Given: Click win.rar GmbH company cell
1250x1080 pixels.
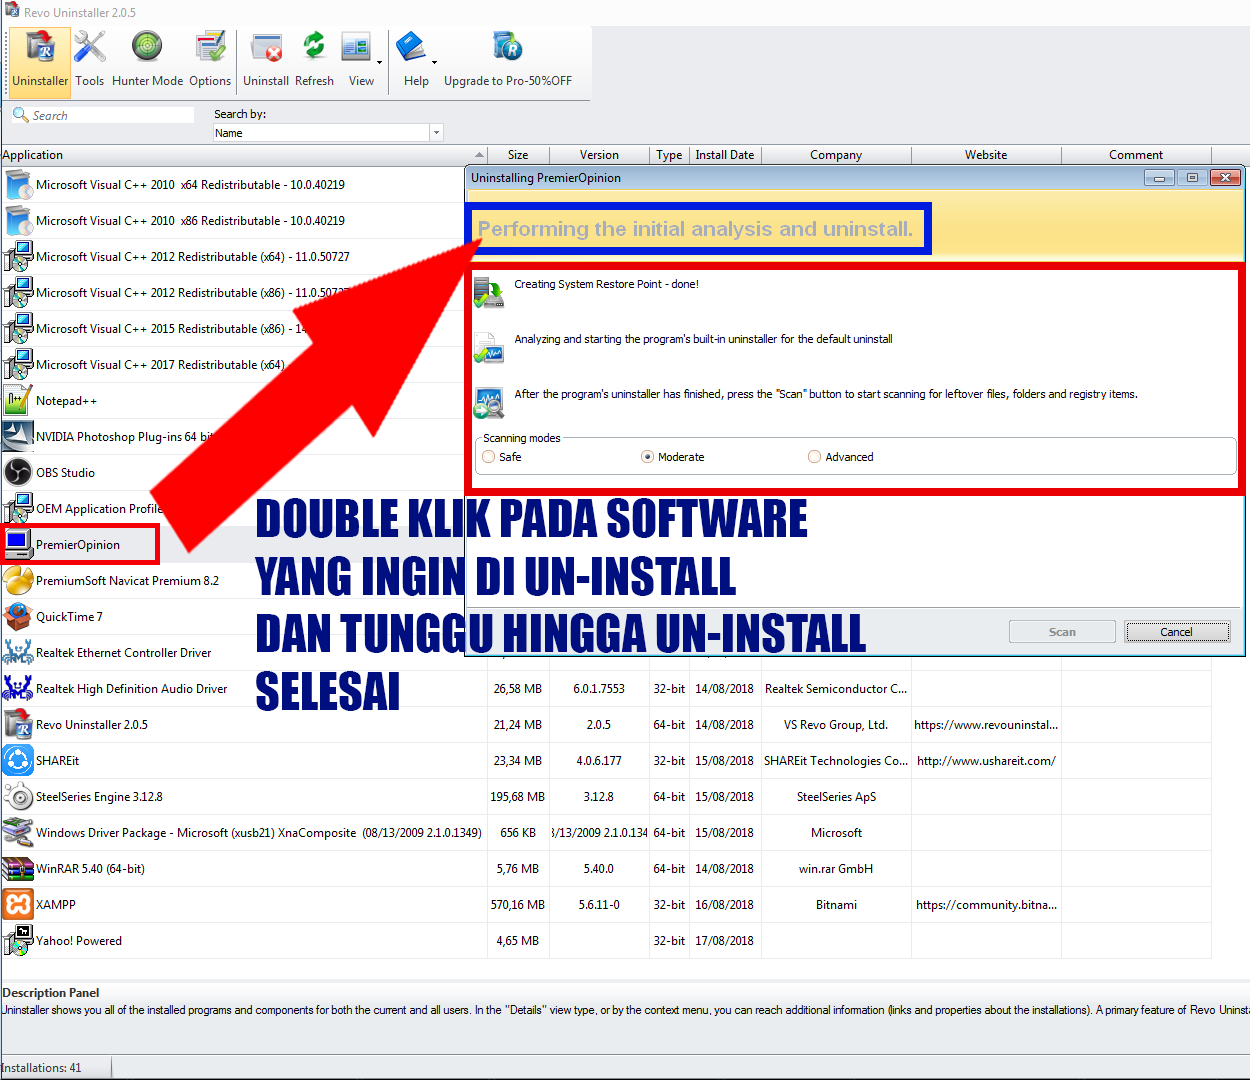Looking at the screenshot, I should point(836,869).
